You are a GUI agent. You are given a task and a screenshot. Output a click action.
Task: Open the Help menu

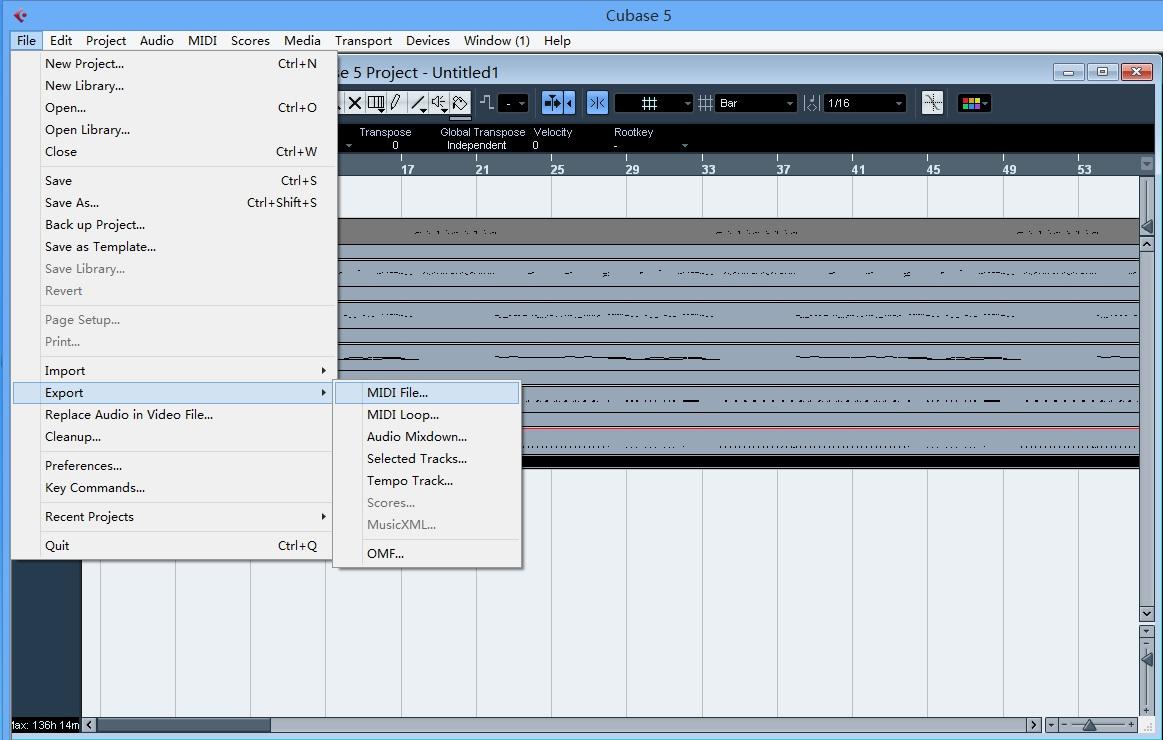click(x=557, y=41)
